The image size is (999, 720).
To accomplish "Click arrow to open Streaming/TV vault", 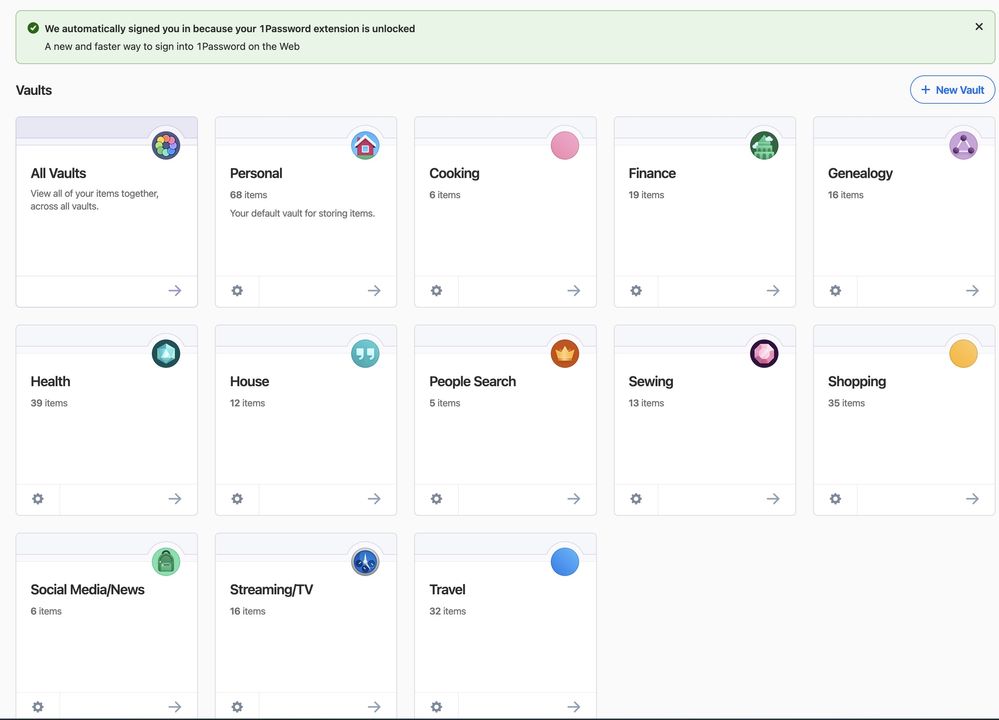I will (x=374, y=707).
